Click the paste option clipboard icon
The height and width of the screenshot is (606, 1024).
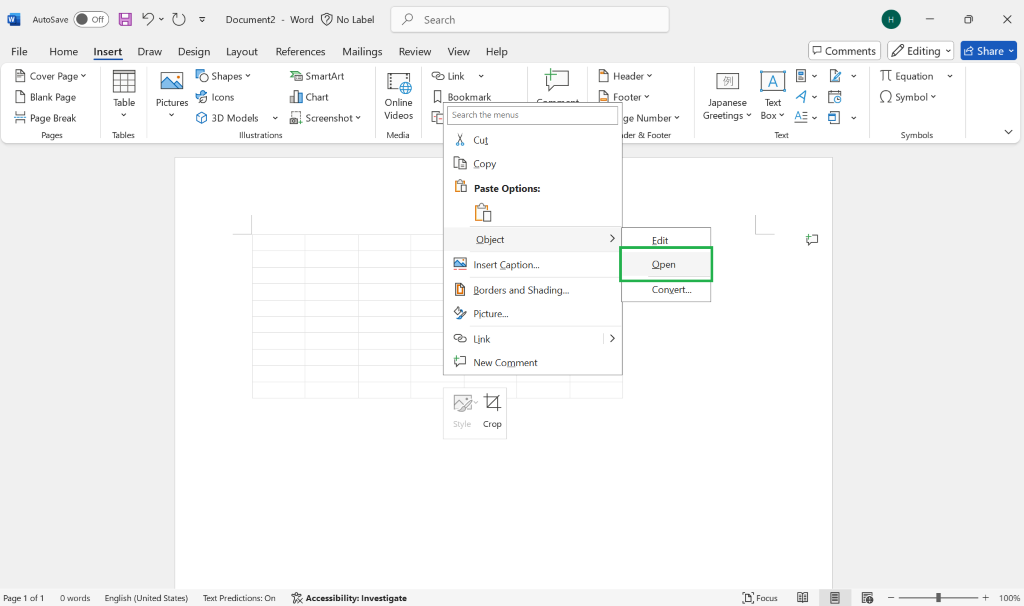coord(483,213)
